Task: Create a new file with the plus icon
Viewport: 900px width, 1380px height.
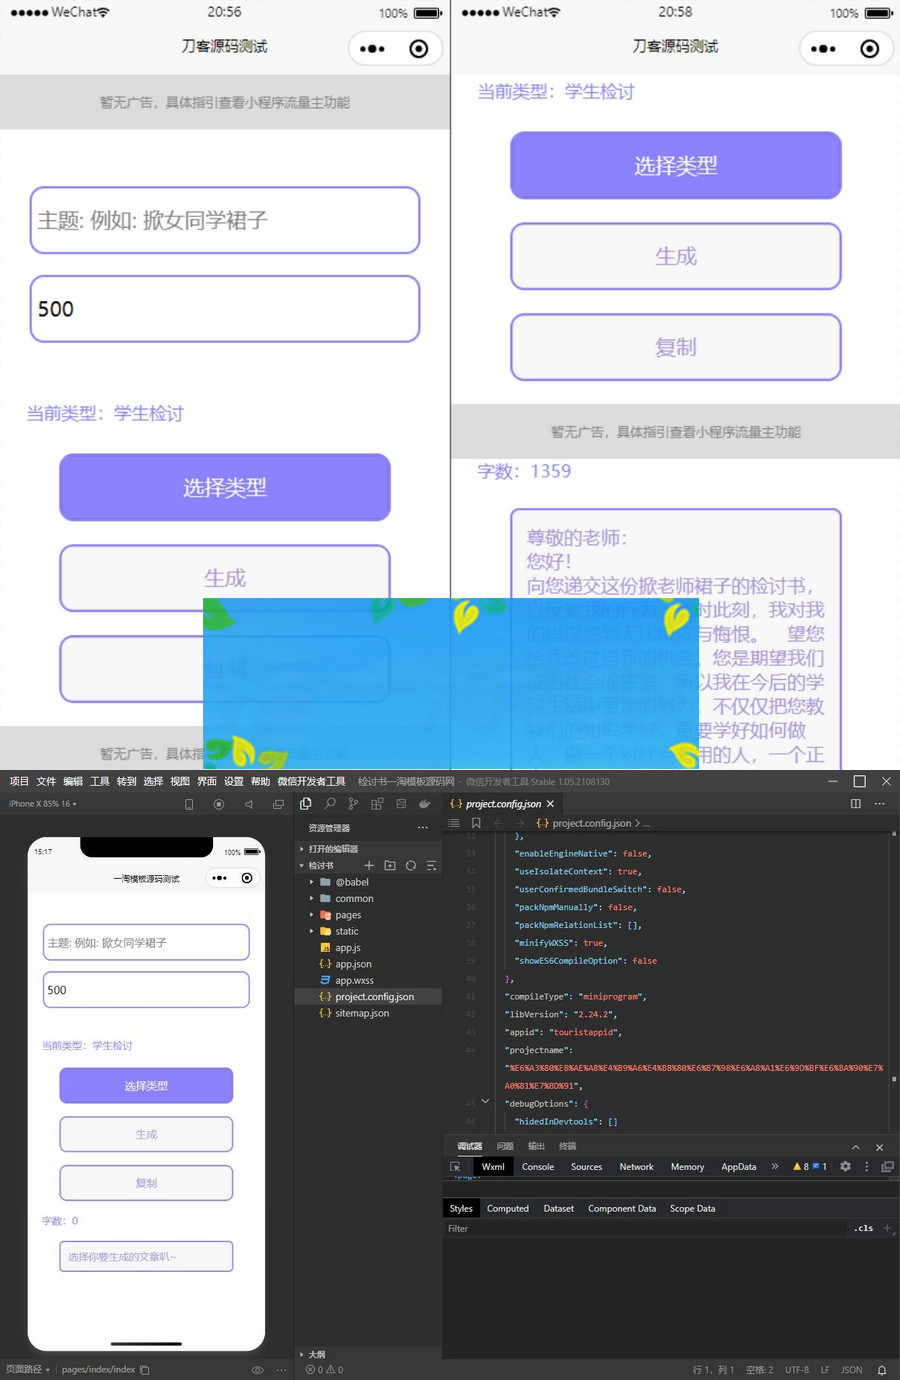Action: click(x=368, y=865)
